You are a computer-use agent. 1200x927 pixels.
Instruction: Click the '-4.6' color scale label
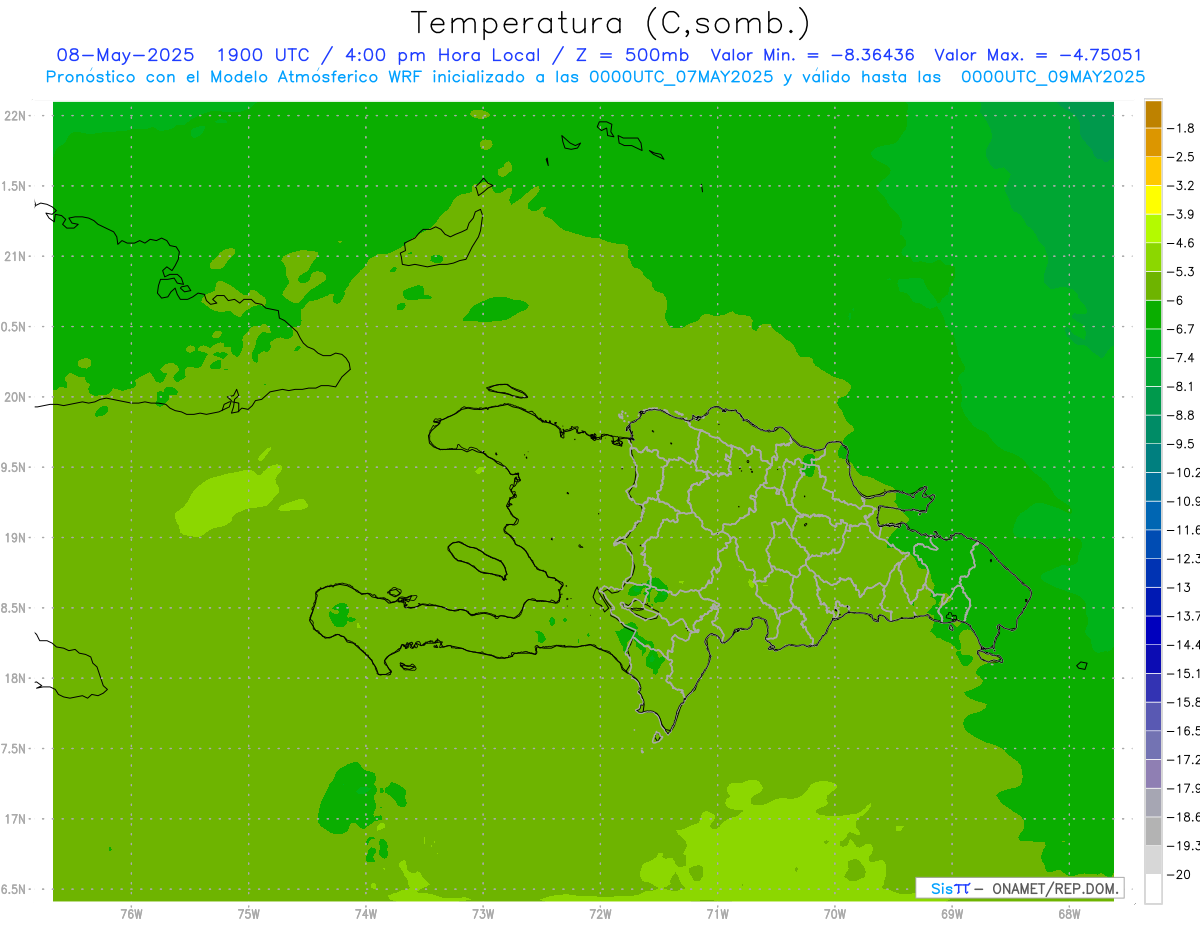pos(1181,243)
